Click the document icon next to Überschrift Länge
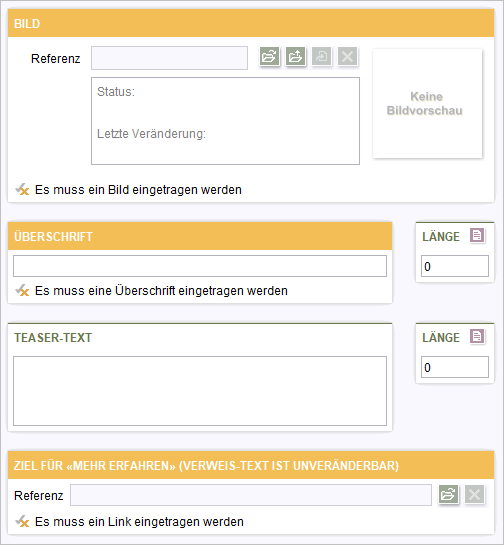 pyautogui.click(x=477, y=235)
